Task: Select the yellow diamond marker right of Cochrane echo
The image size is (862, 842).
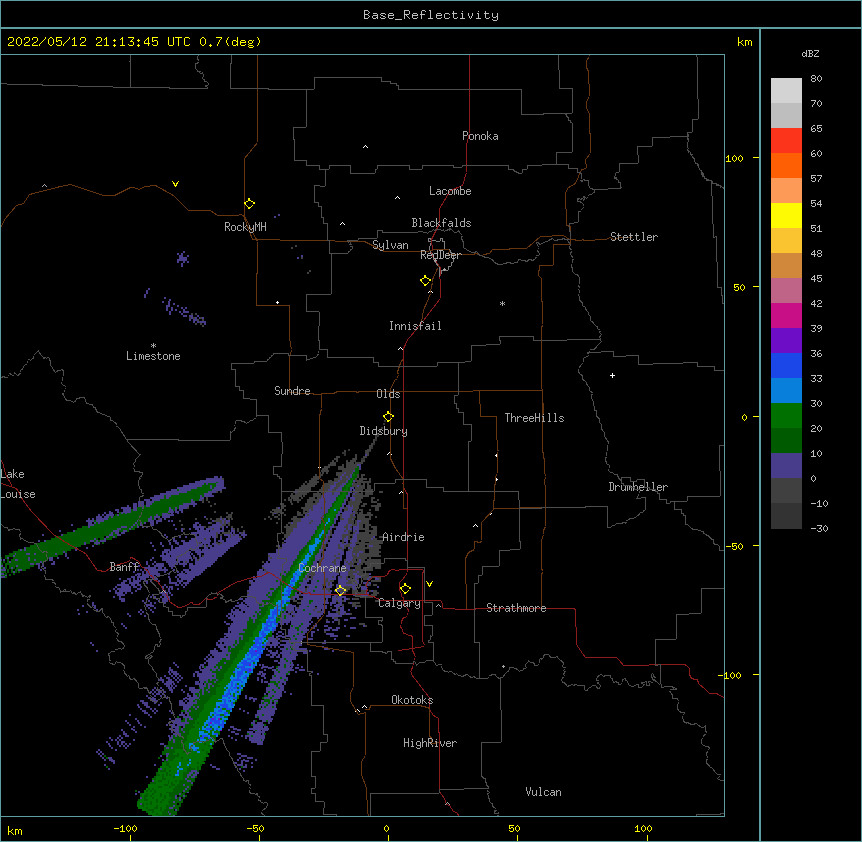Action: click(340, 591)
